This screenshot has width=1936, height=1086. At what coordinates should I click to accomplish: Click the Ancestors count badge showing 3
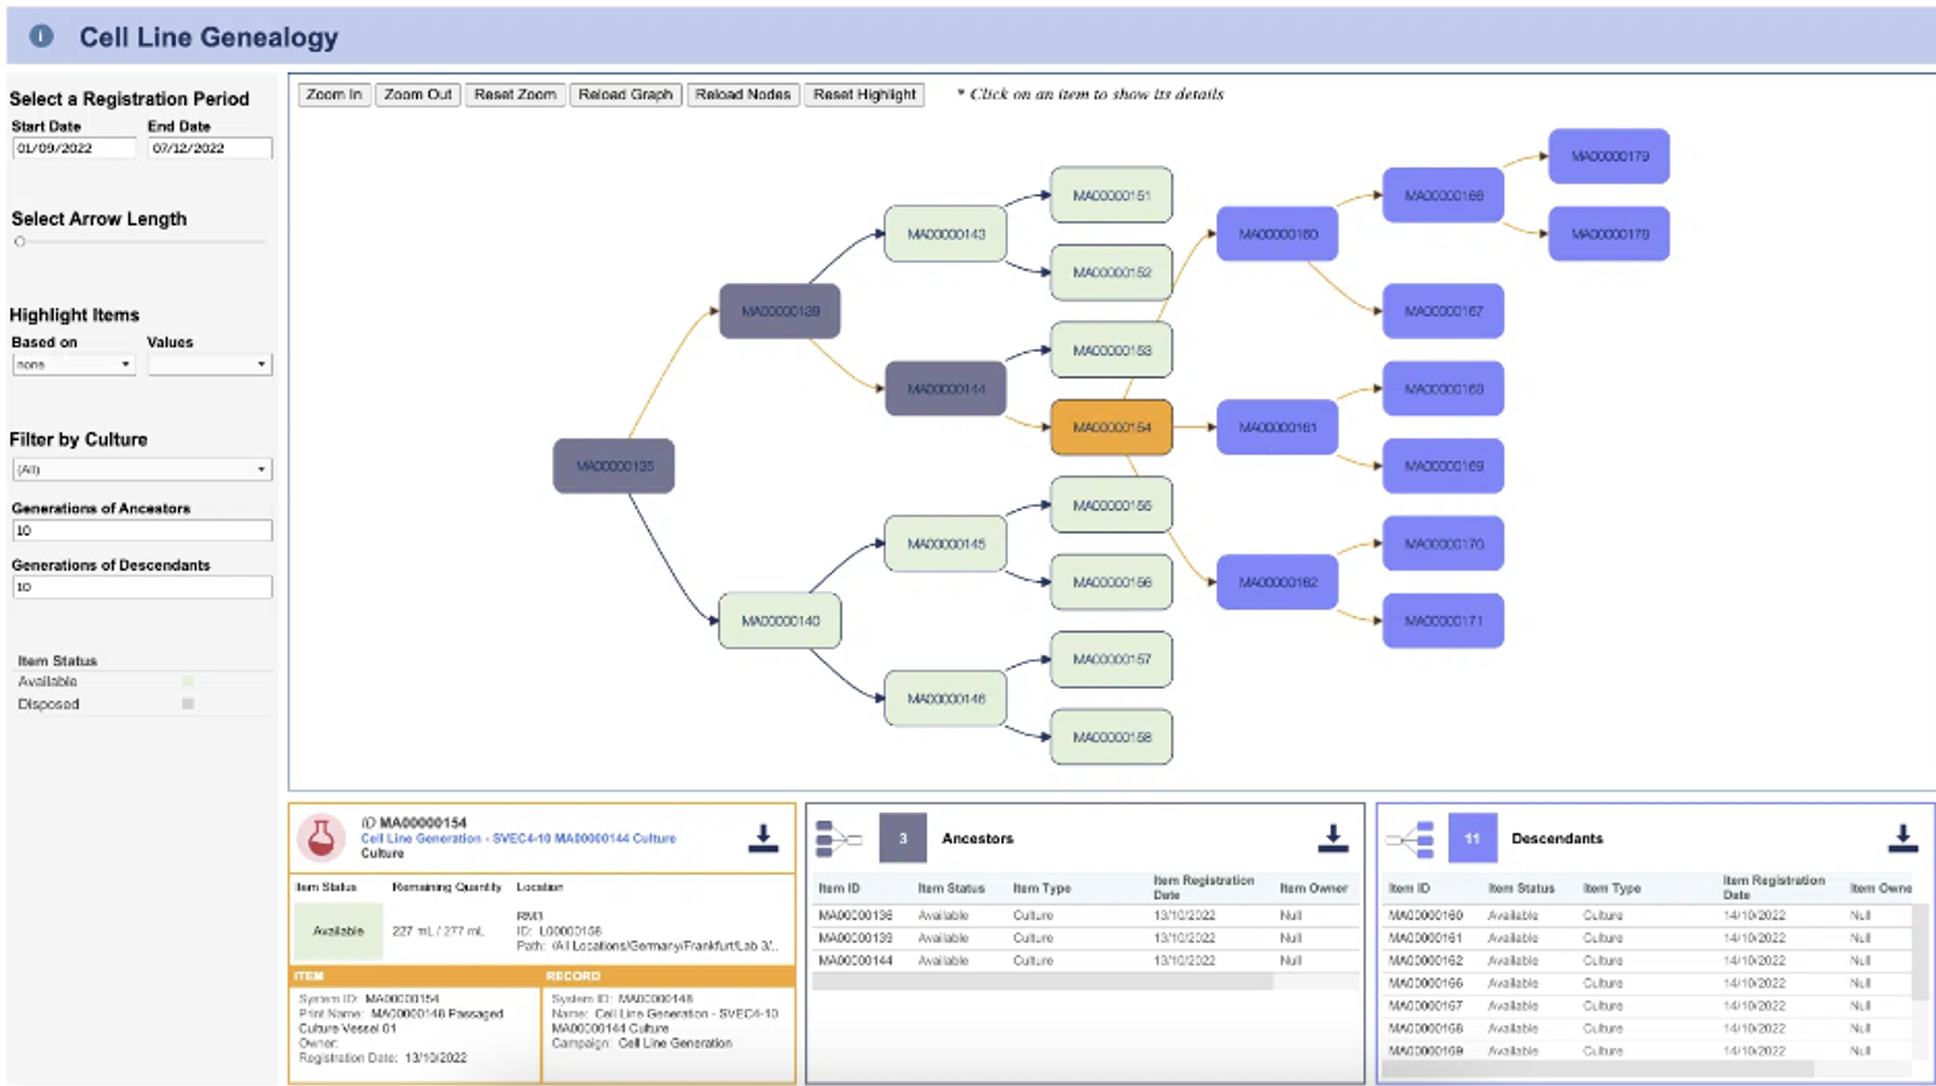[x=902, y=838]
